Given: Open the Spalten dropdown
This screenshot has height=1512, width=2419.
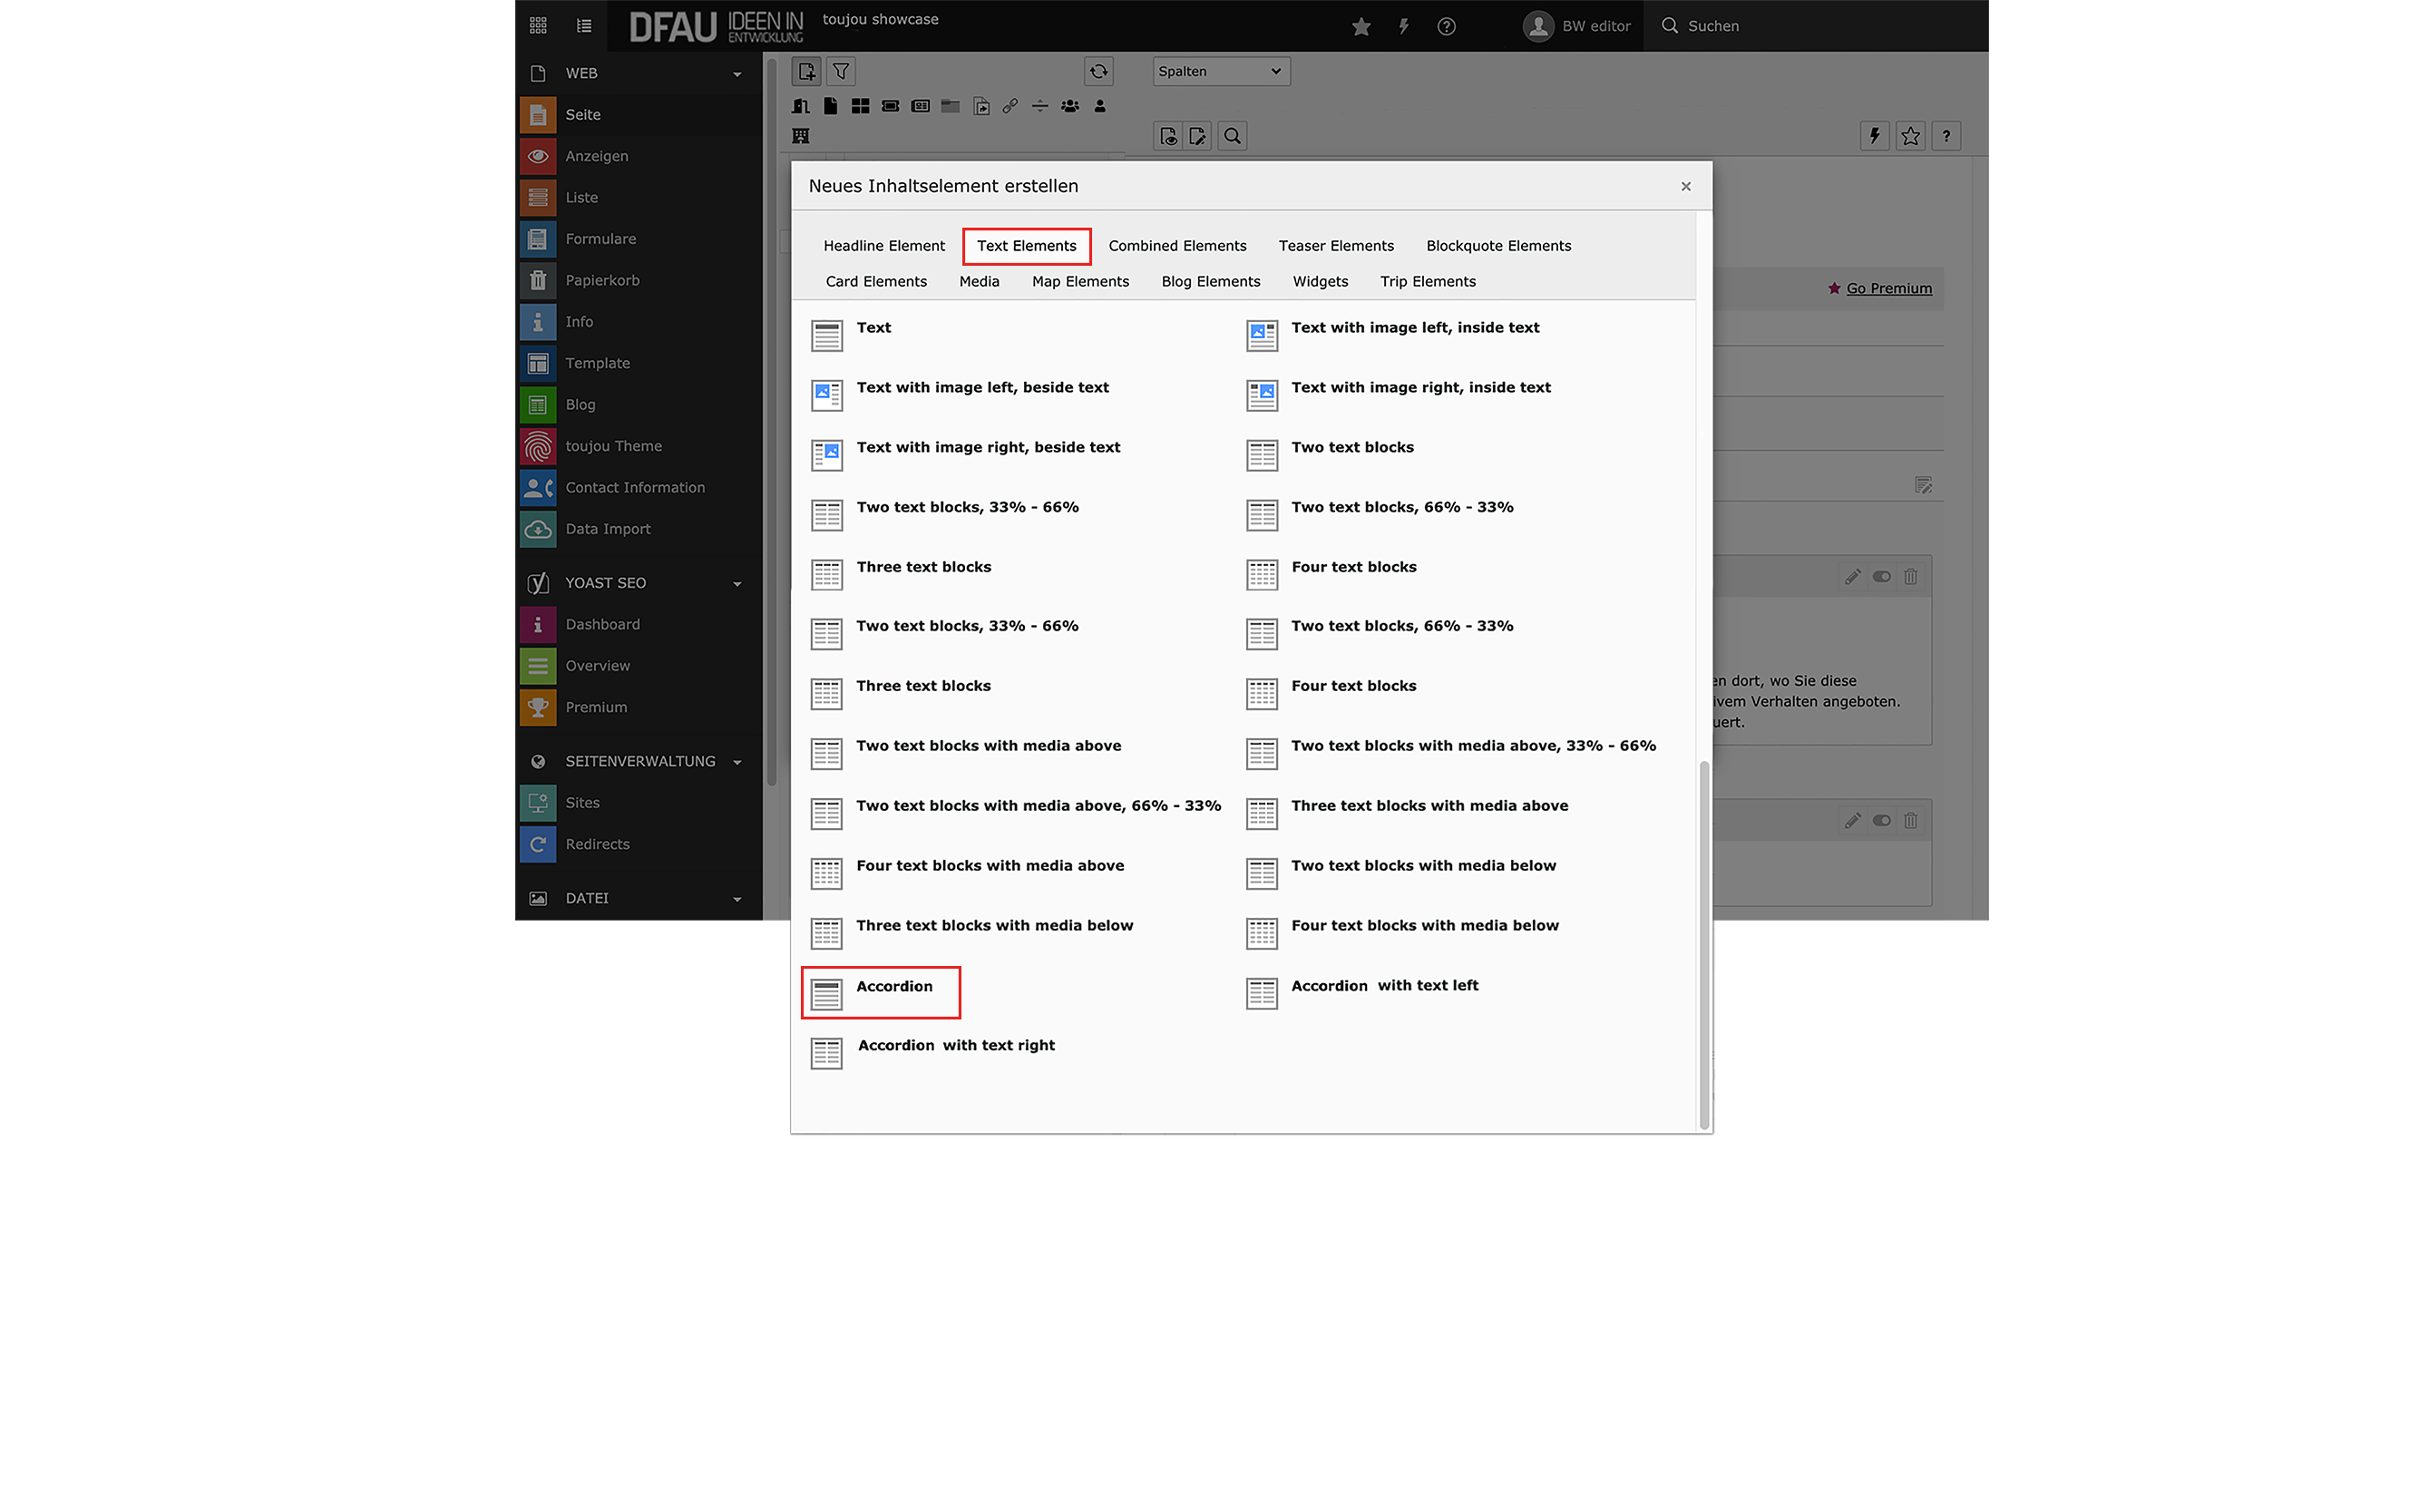Looking at the screenshot, I should tap(1221, 72).
